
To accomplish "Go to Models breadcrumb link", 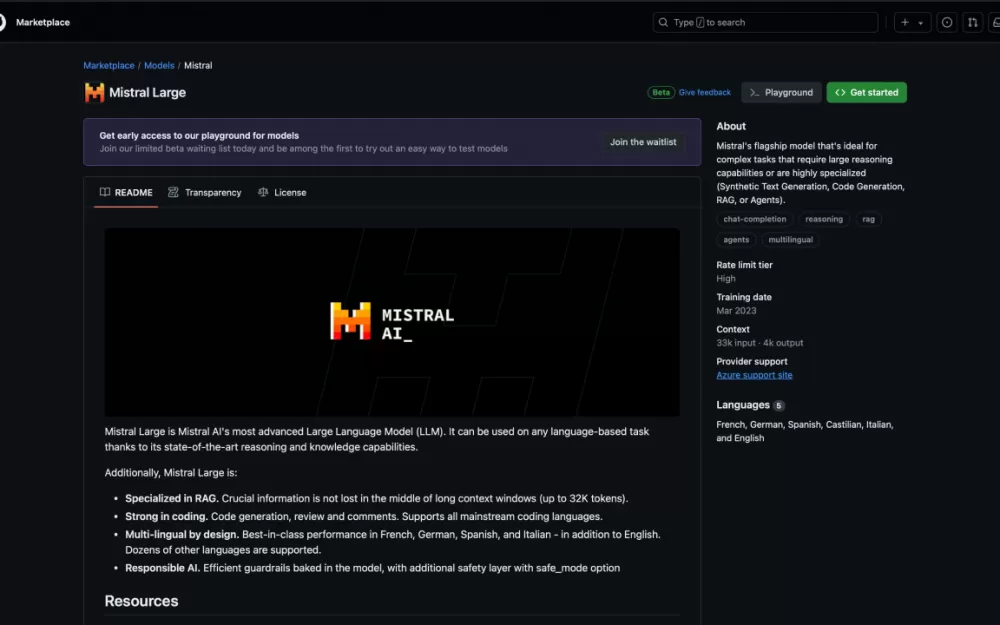I will [159, 65].
